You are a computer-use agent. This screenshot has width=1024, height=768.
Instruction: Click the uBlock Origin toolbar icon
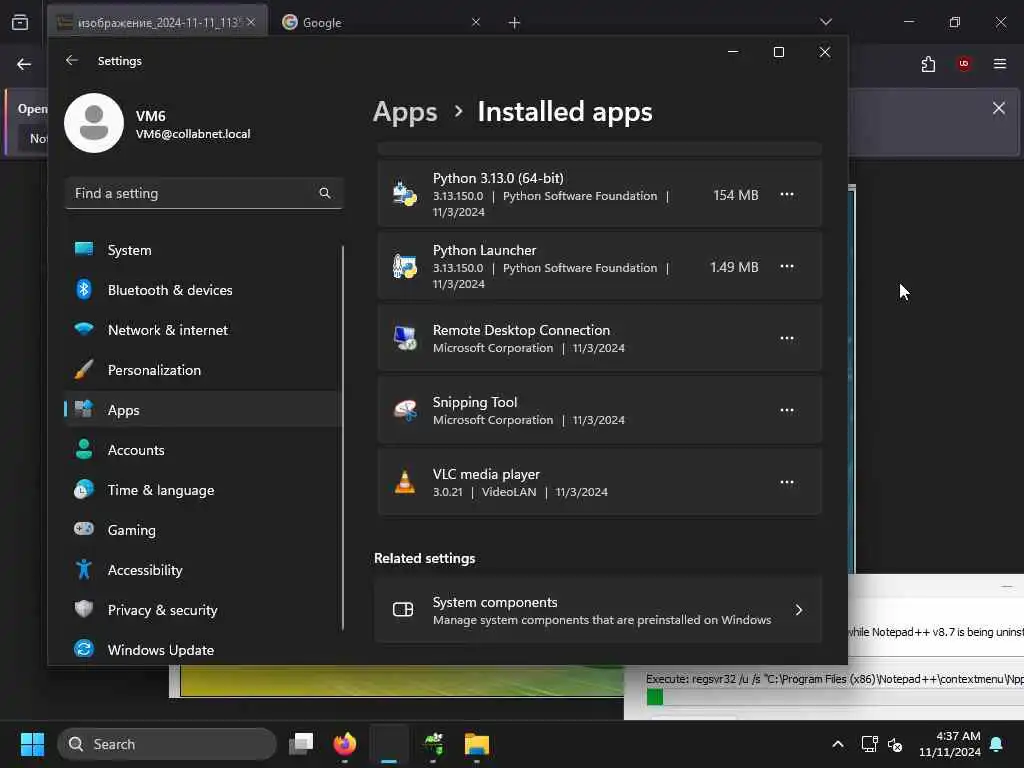pyautogui.click(x=964, y=63)
